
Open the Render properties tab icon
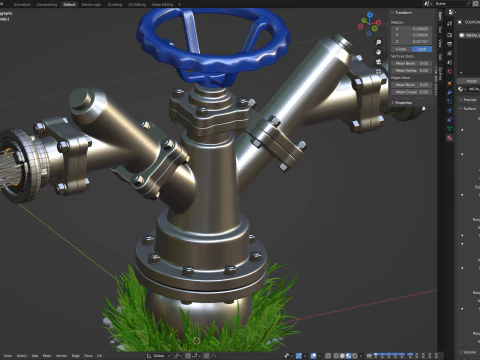point(450,35)
